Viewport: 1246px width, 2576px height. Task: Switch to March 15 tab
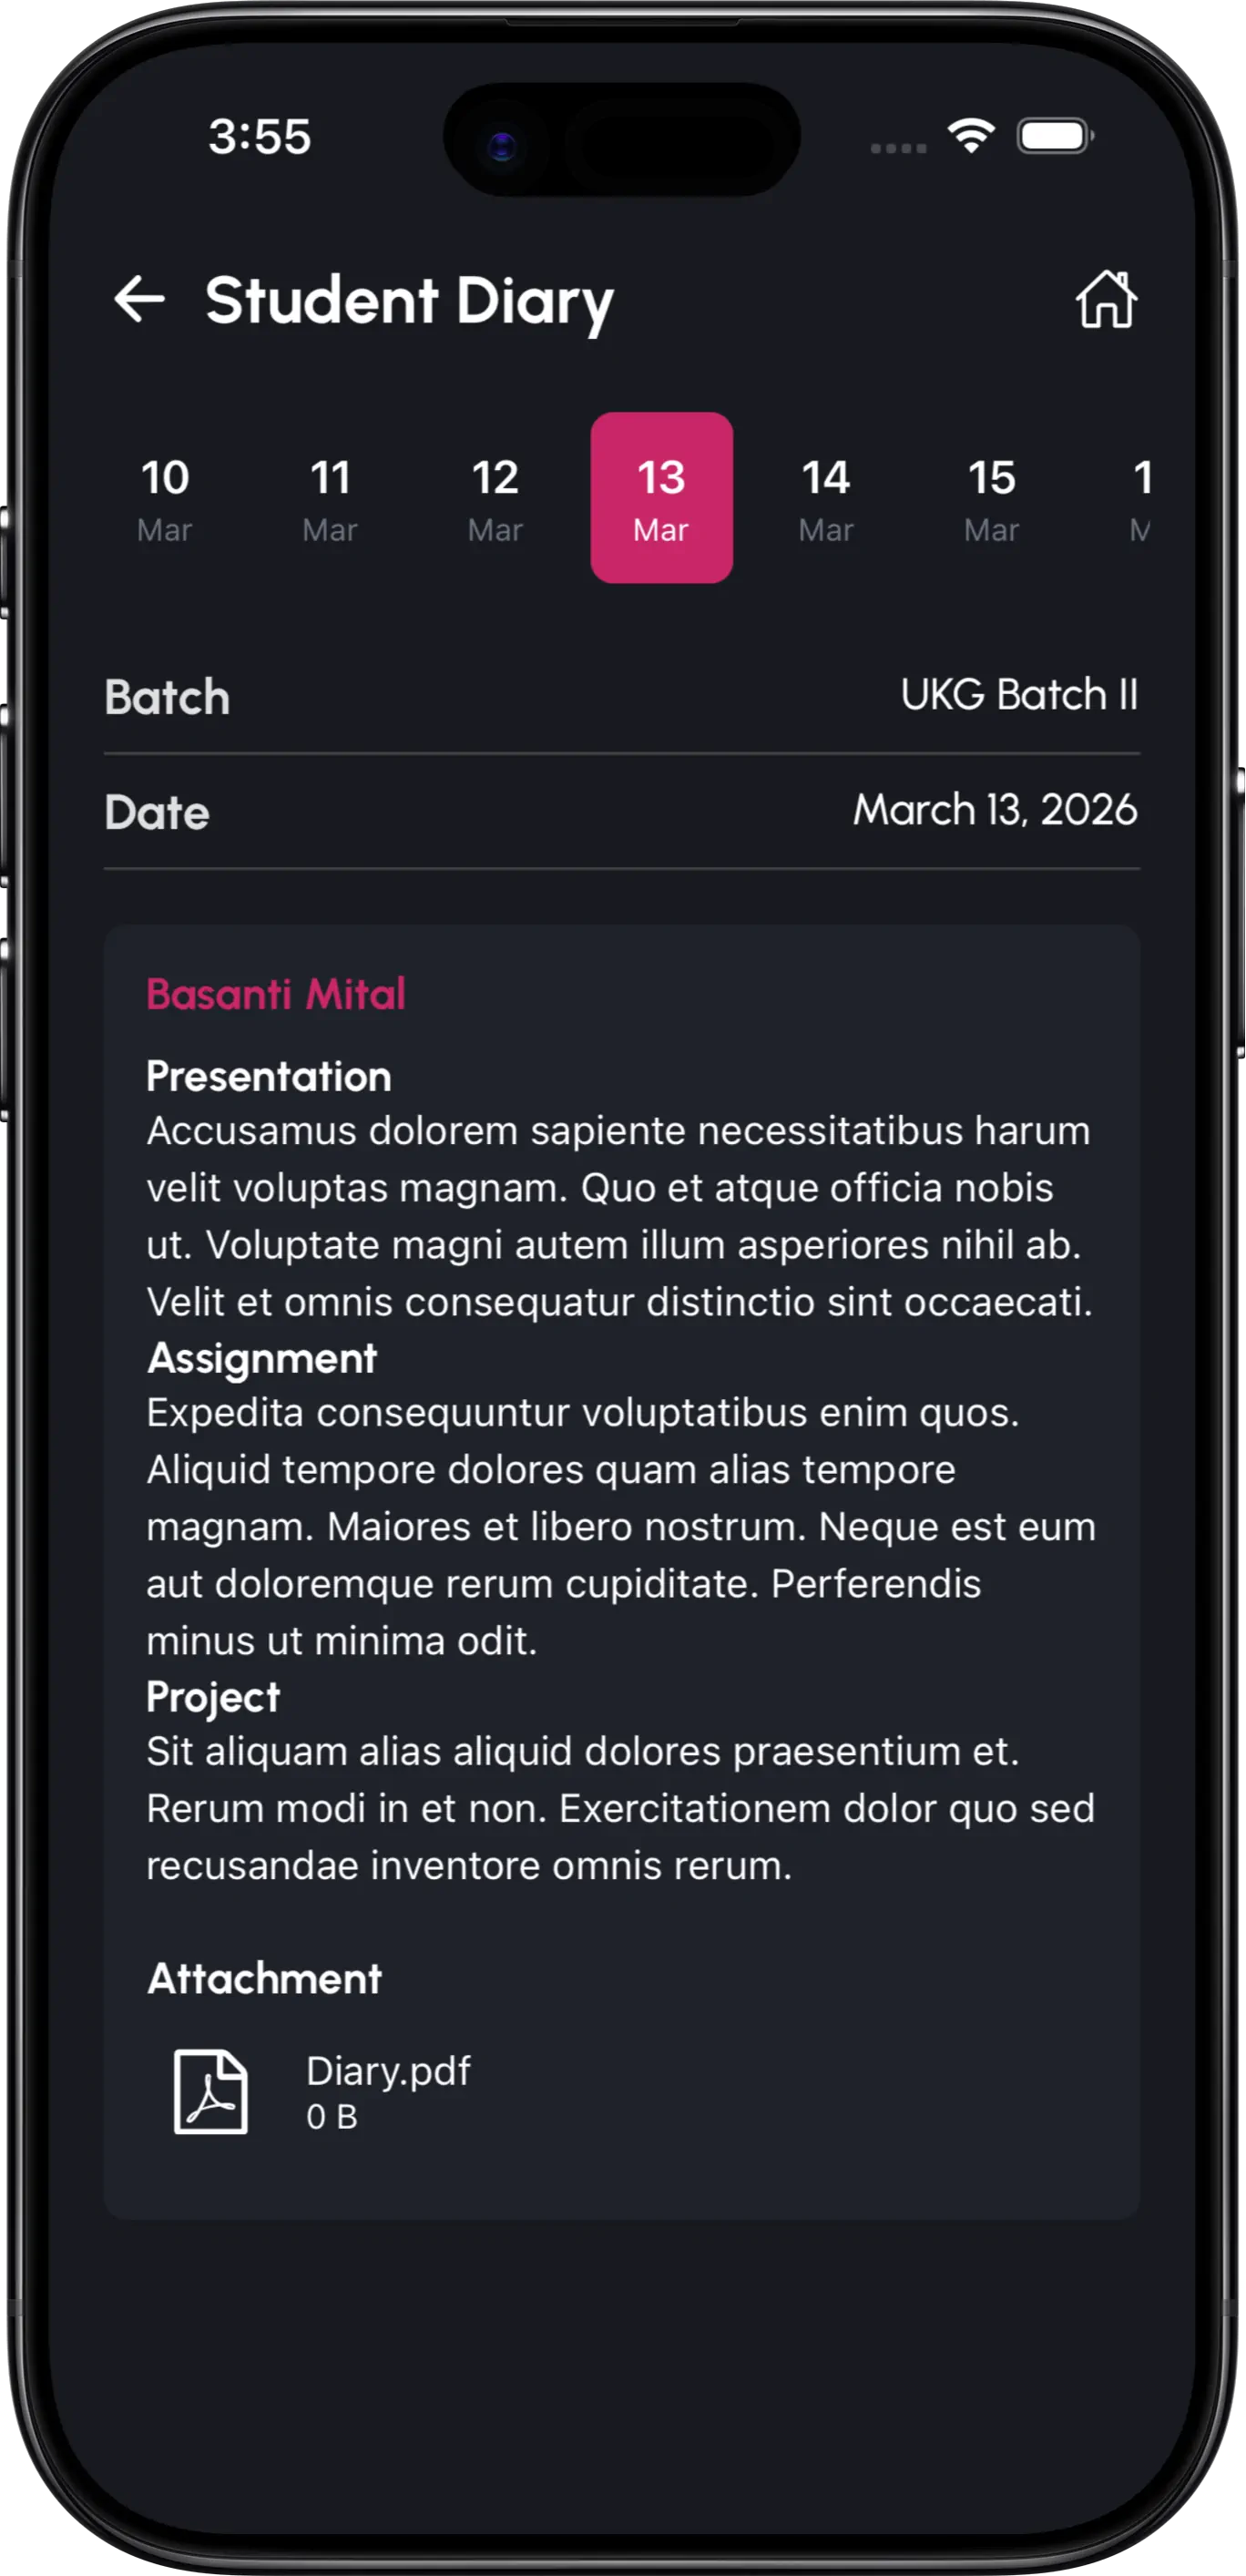[992, 497]
